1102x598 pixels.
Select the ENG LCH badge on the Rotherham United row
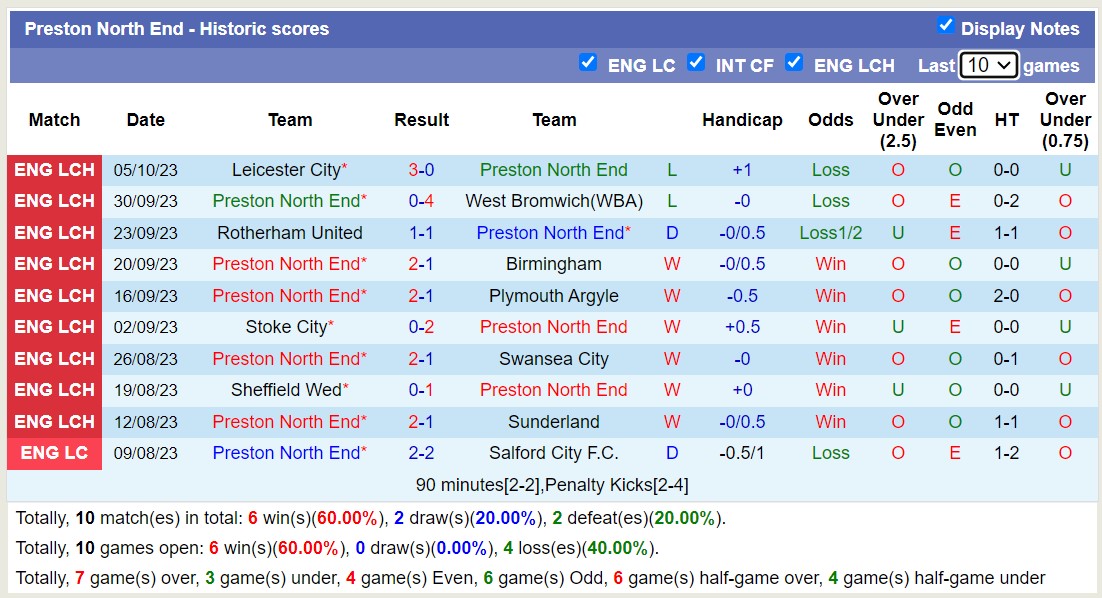tap(54, 232)
